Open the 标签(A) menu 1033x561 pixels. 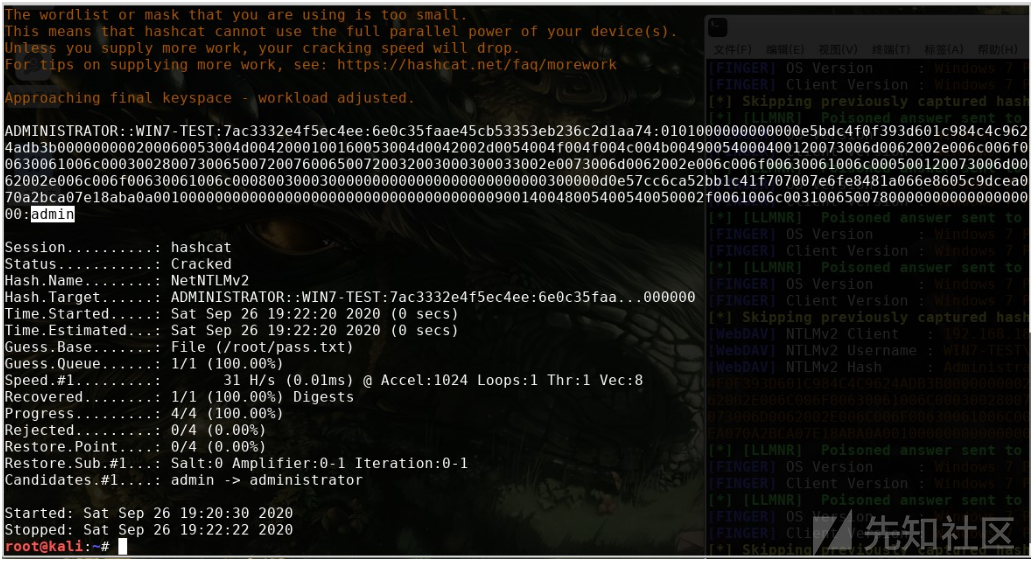(944, 50)
